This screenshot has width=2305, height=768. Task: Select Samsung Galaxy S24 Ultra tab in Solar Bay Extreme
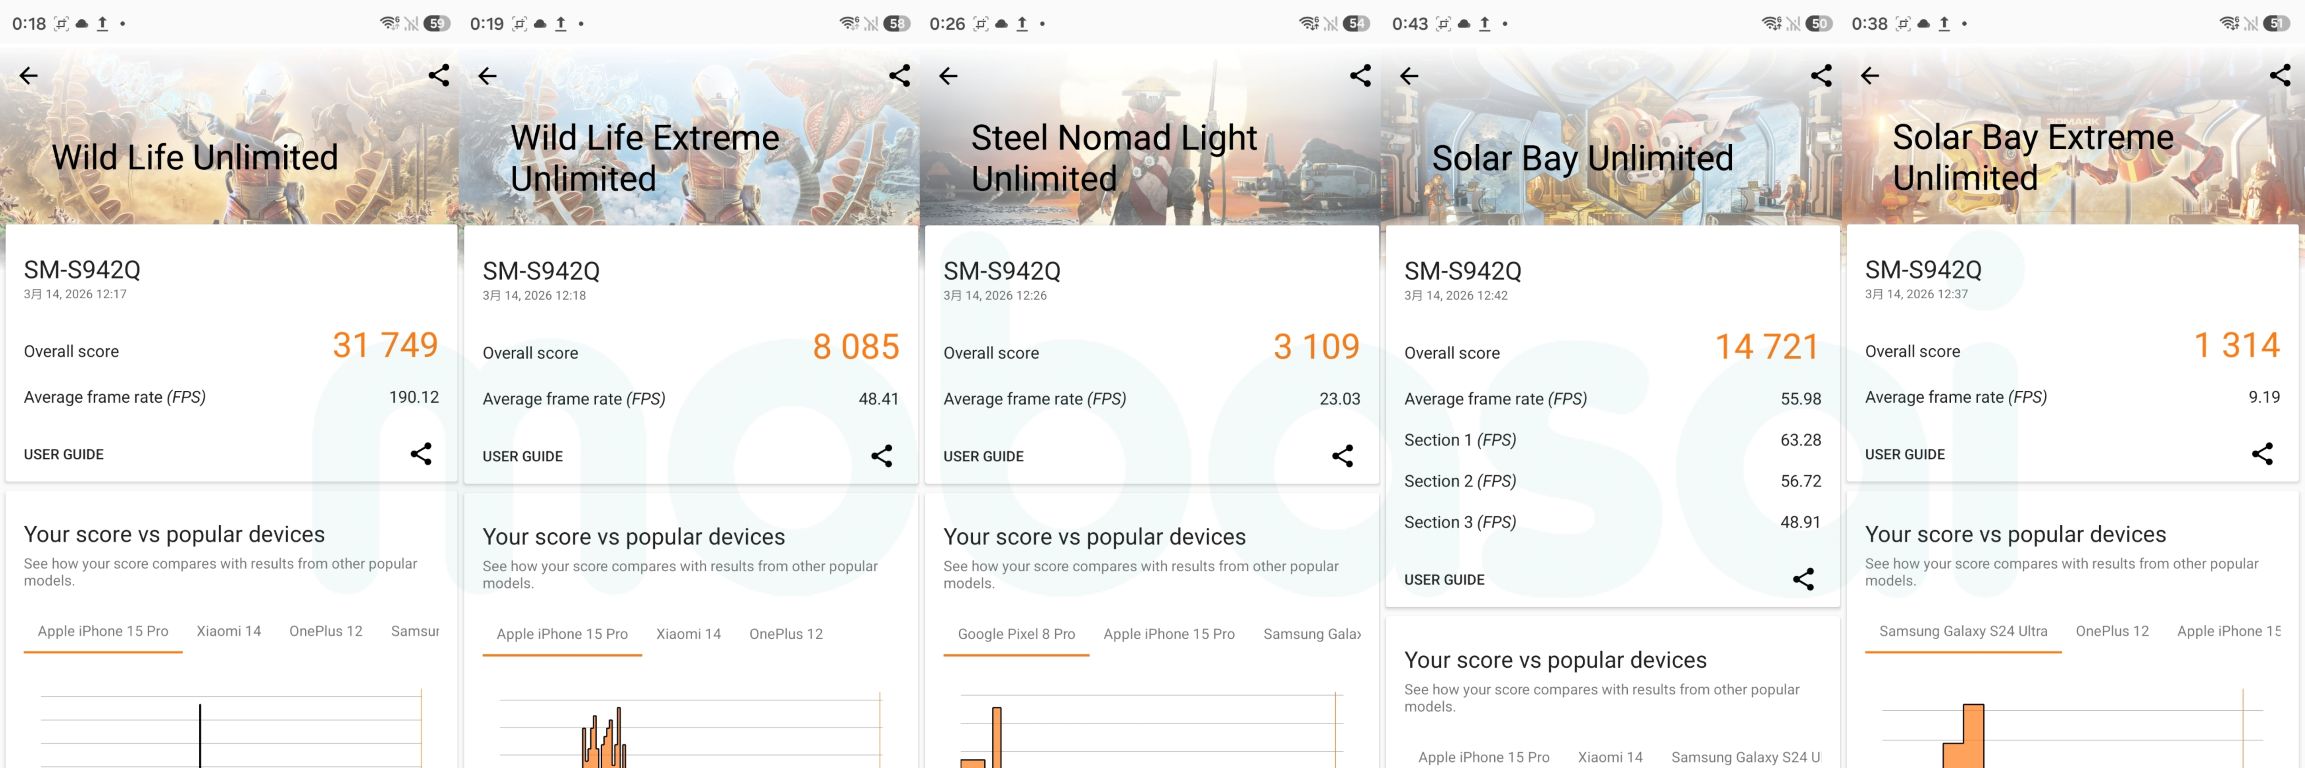[1963, 631]
